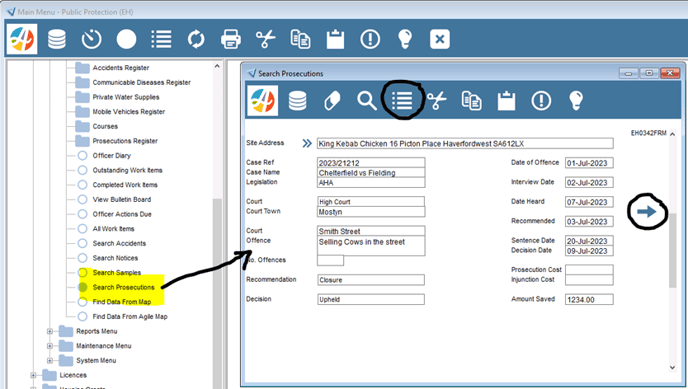Click the stopwatch timer icon in main toolbar
688x389 pixels.
[91, 39]
